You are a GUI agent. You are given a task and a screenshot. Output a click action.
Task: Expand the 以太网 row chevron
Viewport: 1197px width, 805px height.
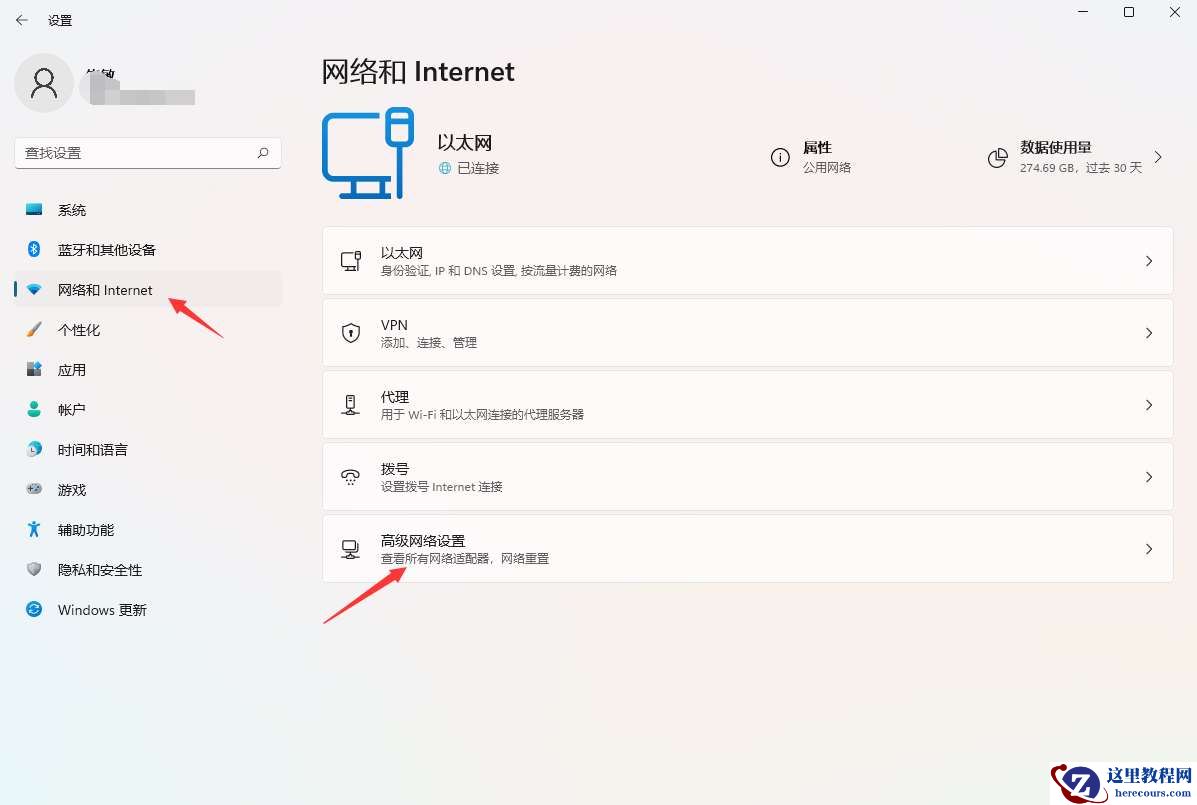coord(1148,261)
